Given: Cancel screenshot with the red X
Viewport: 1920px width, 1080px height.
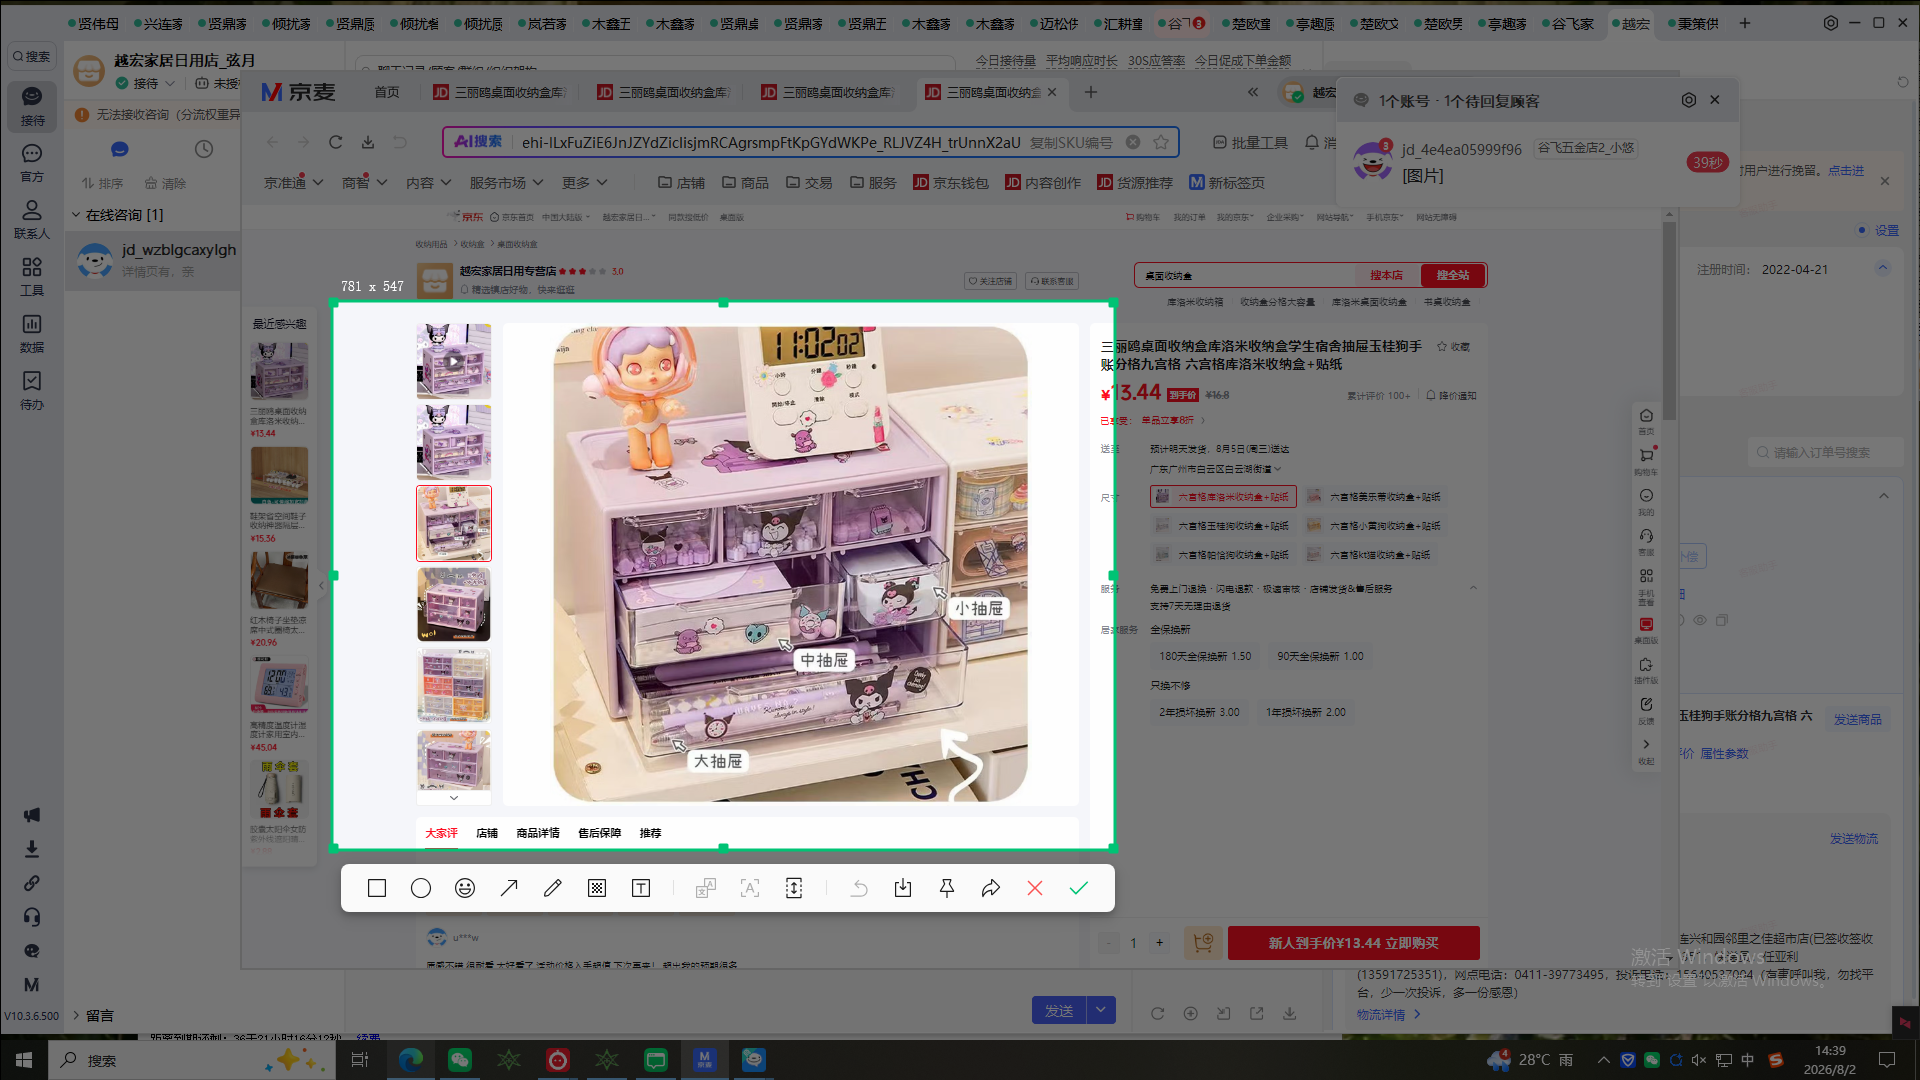Looking at the screenshot, I should (1035, 888).
